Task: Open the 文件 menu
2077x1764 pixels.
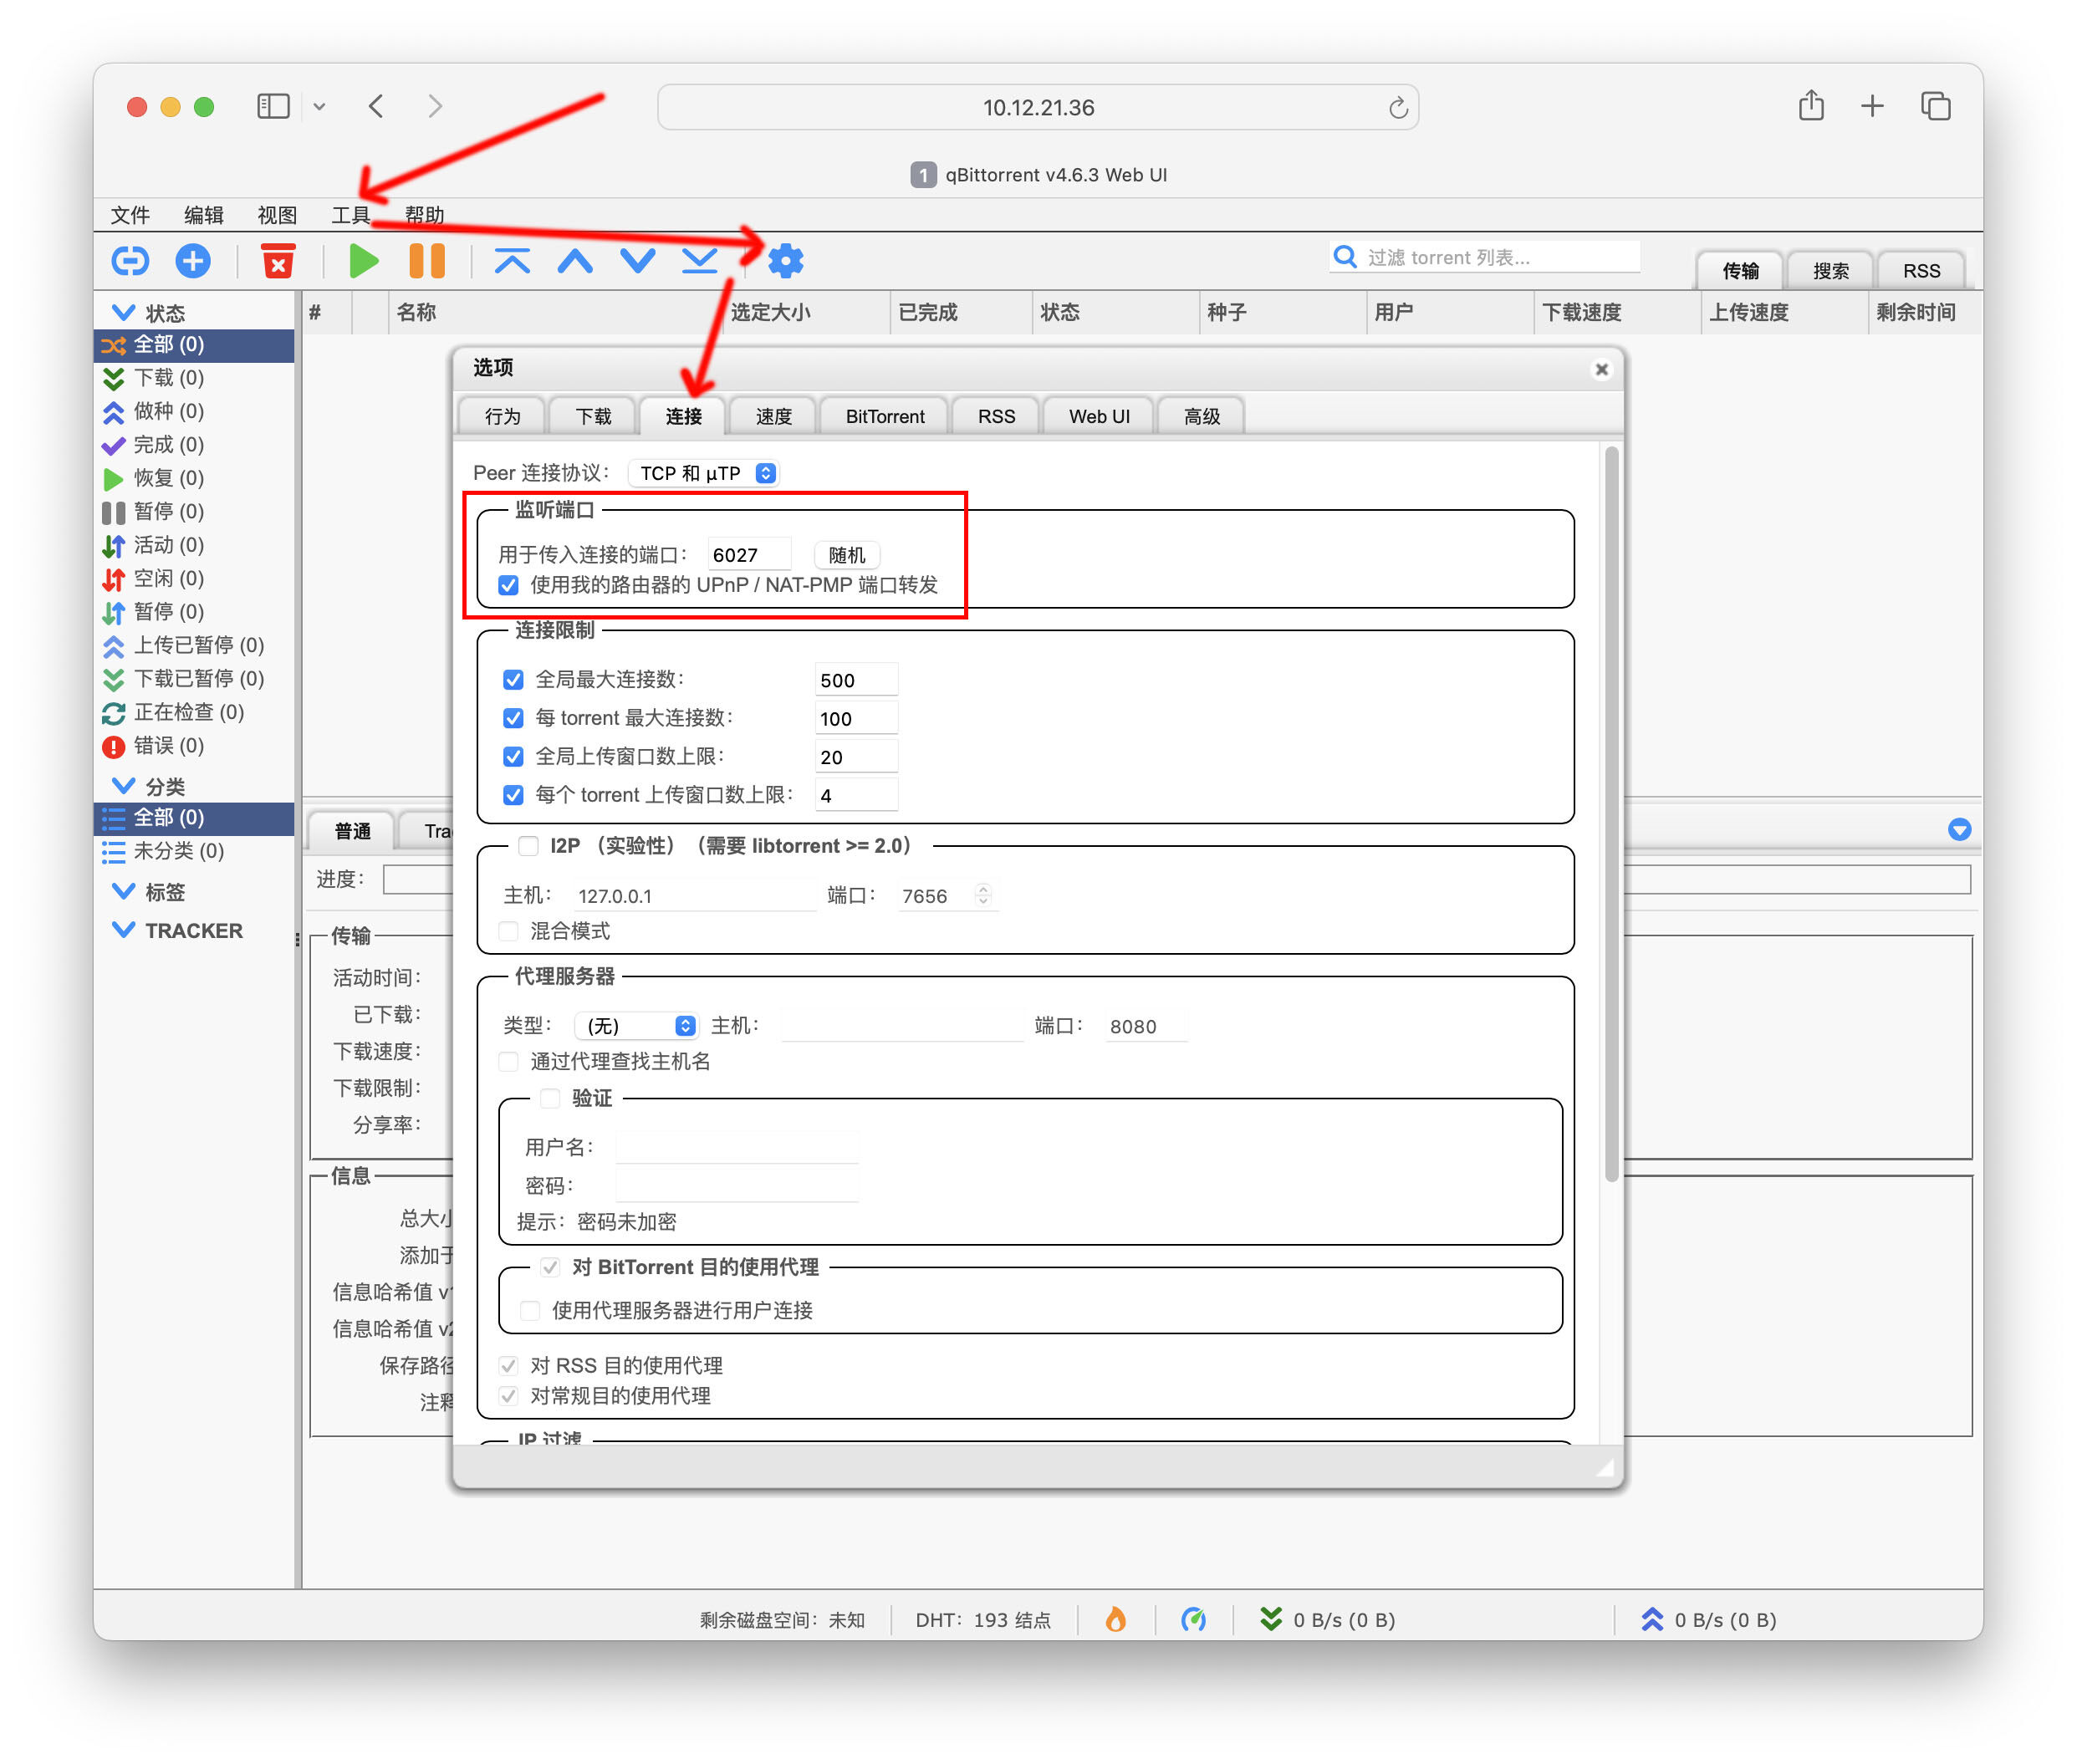Action: [x=130, y=215]
